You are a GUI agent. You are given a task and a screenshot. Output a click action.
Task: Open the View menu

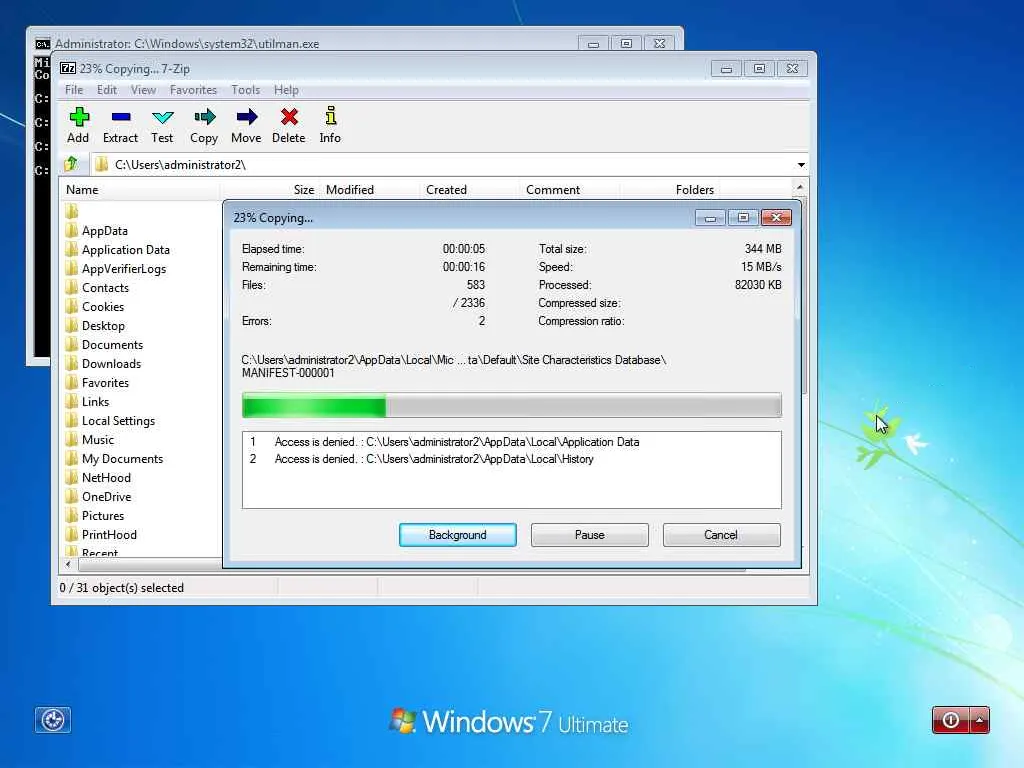(143, 90)
